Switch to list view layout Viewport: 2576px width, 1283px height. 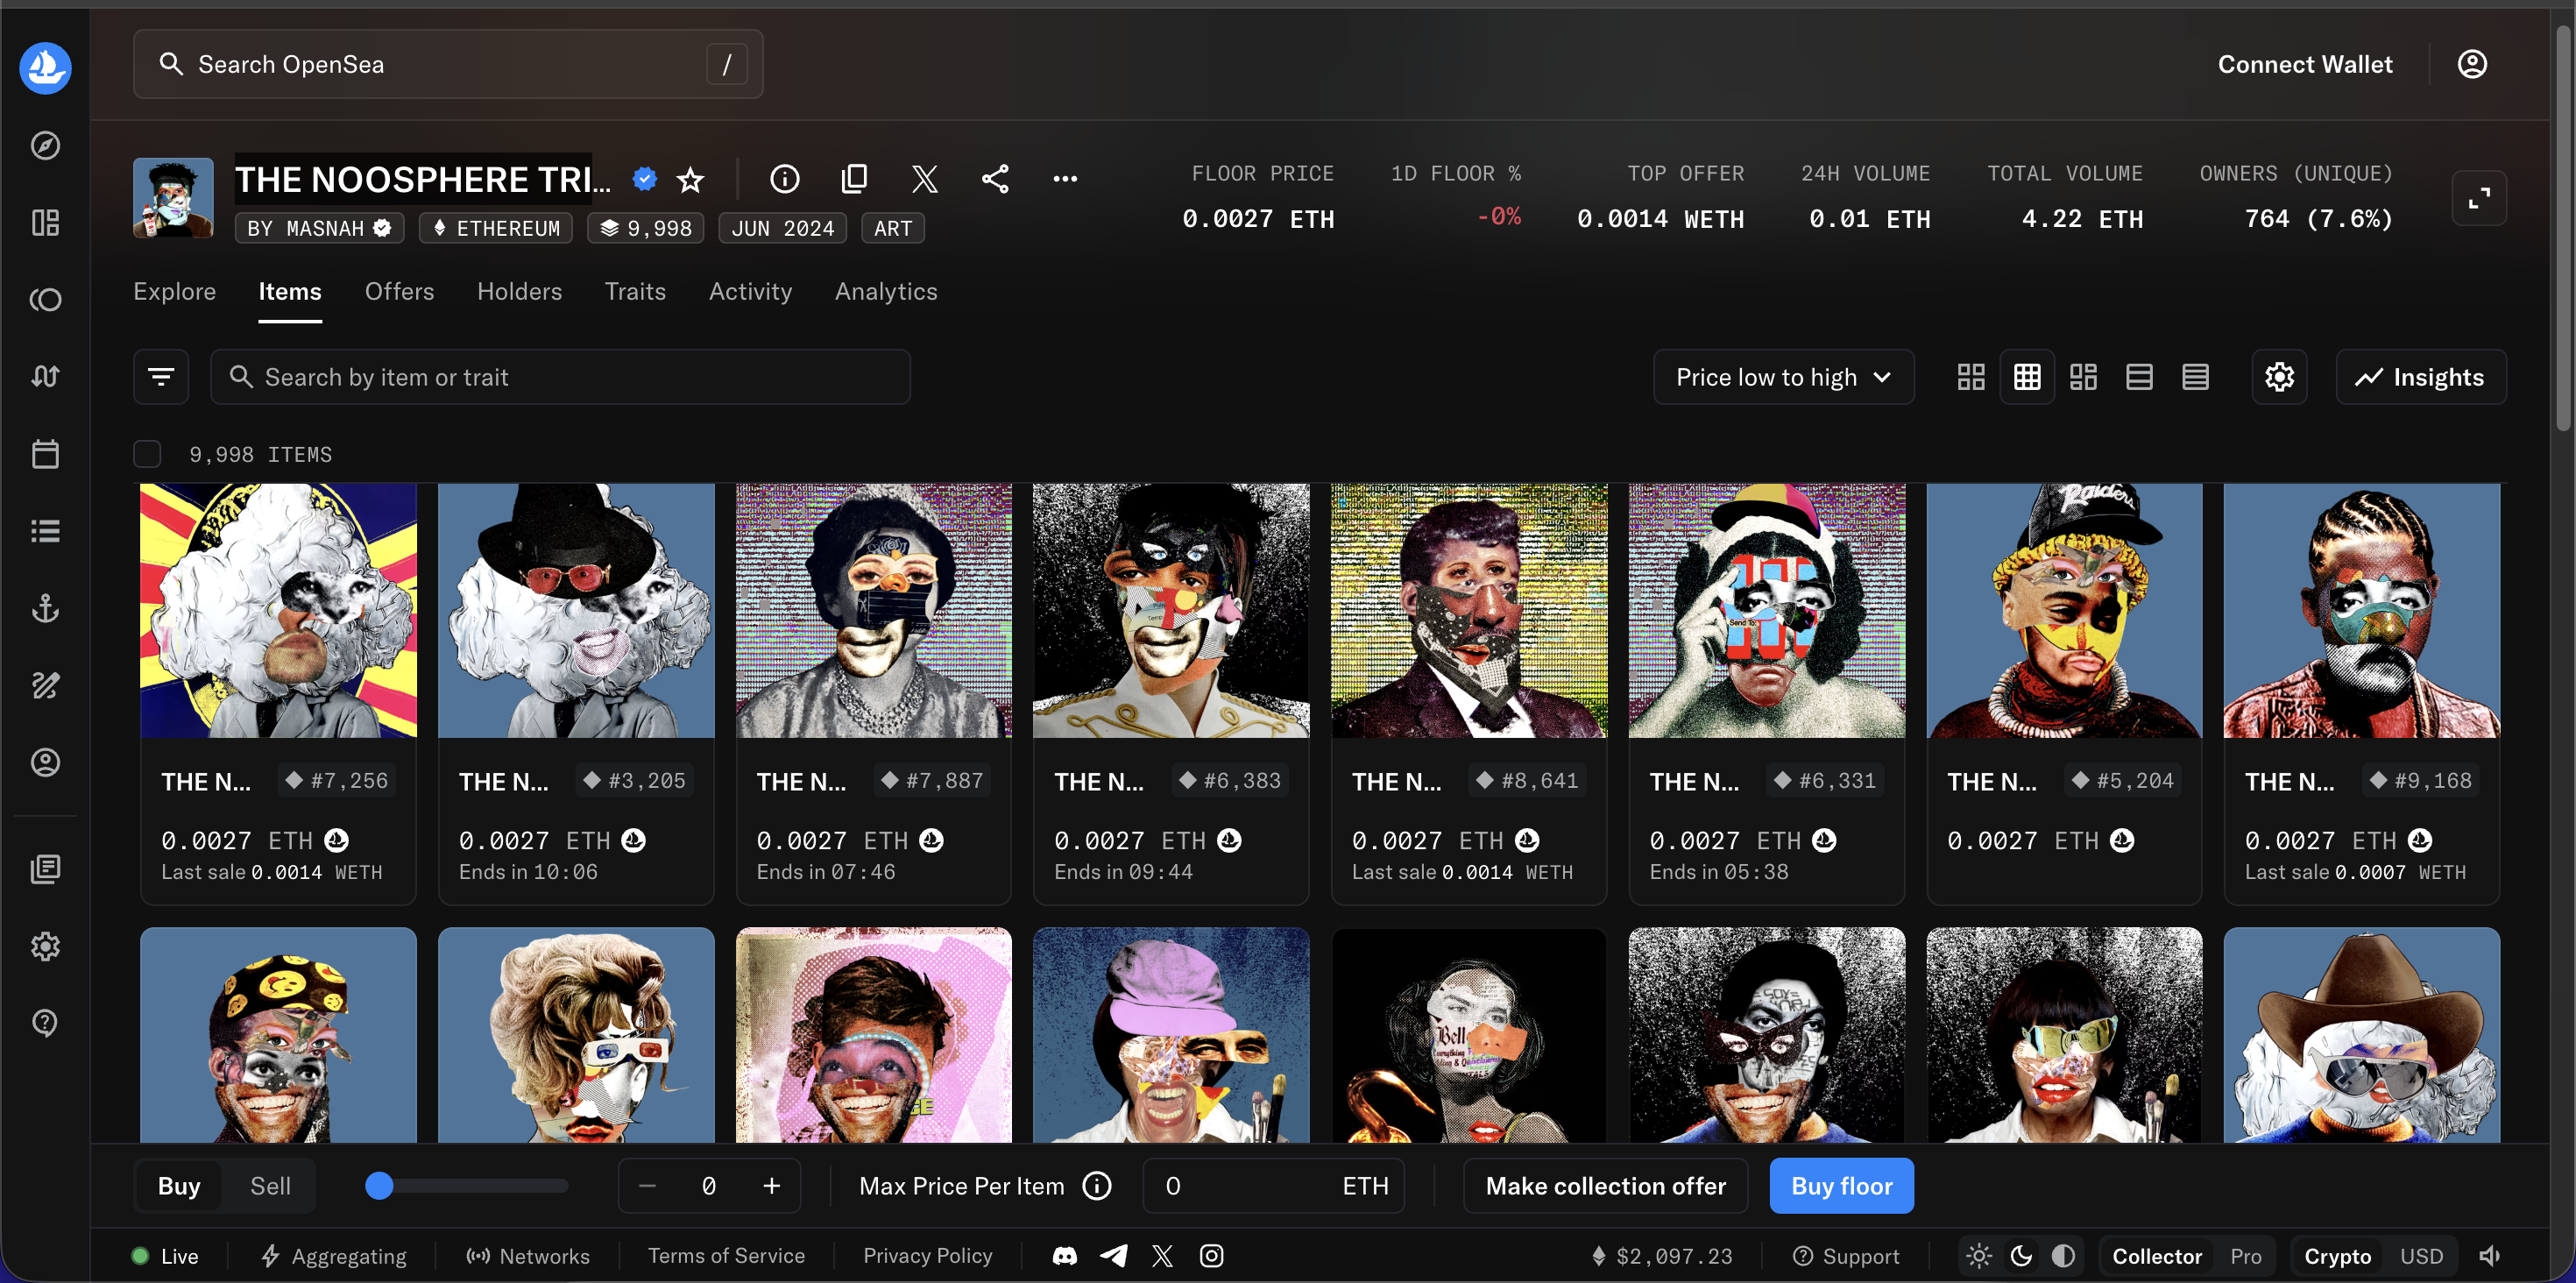[x=2139, y=377]
